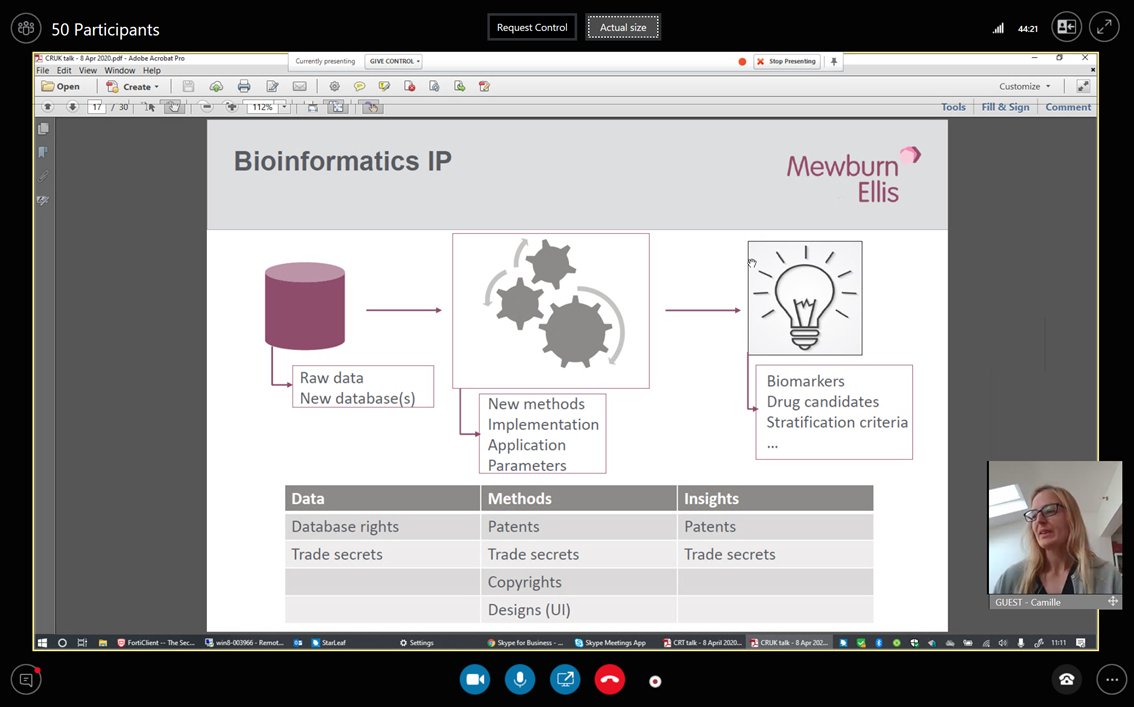The width and height of the screenshot is (1134, 707).
Task: Open the Comment pane
Action: (x=1067, y=107)
